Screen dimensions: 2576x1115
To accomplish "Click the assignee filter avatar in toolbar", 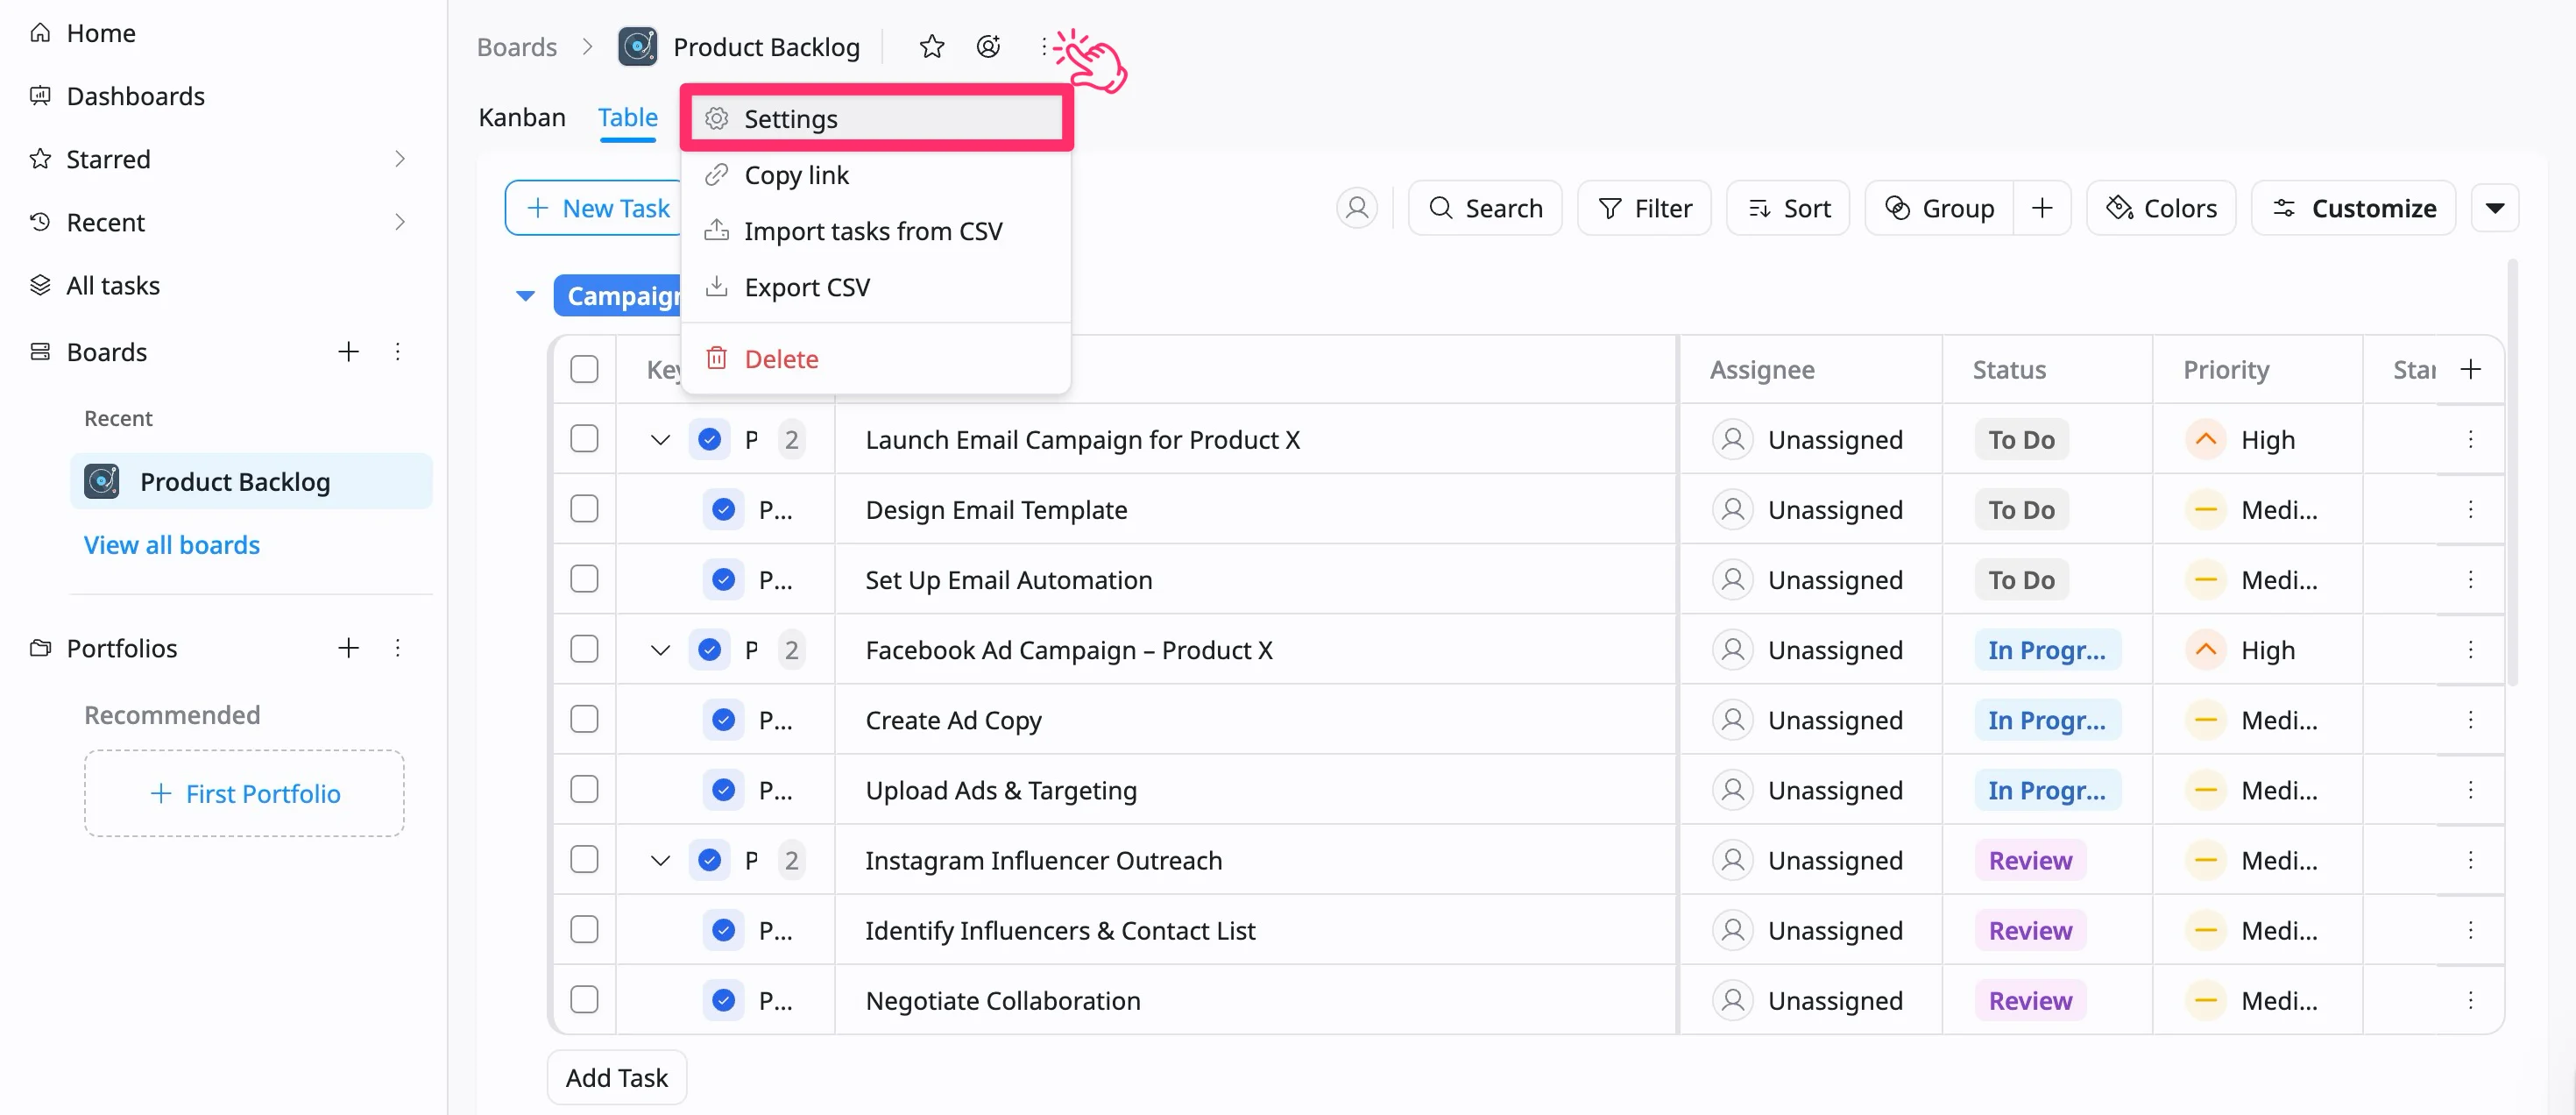I will tap(1356, 208).
